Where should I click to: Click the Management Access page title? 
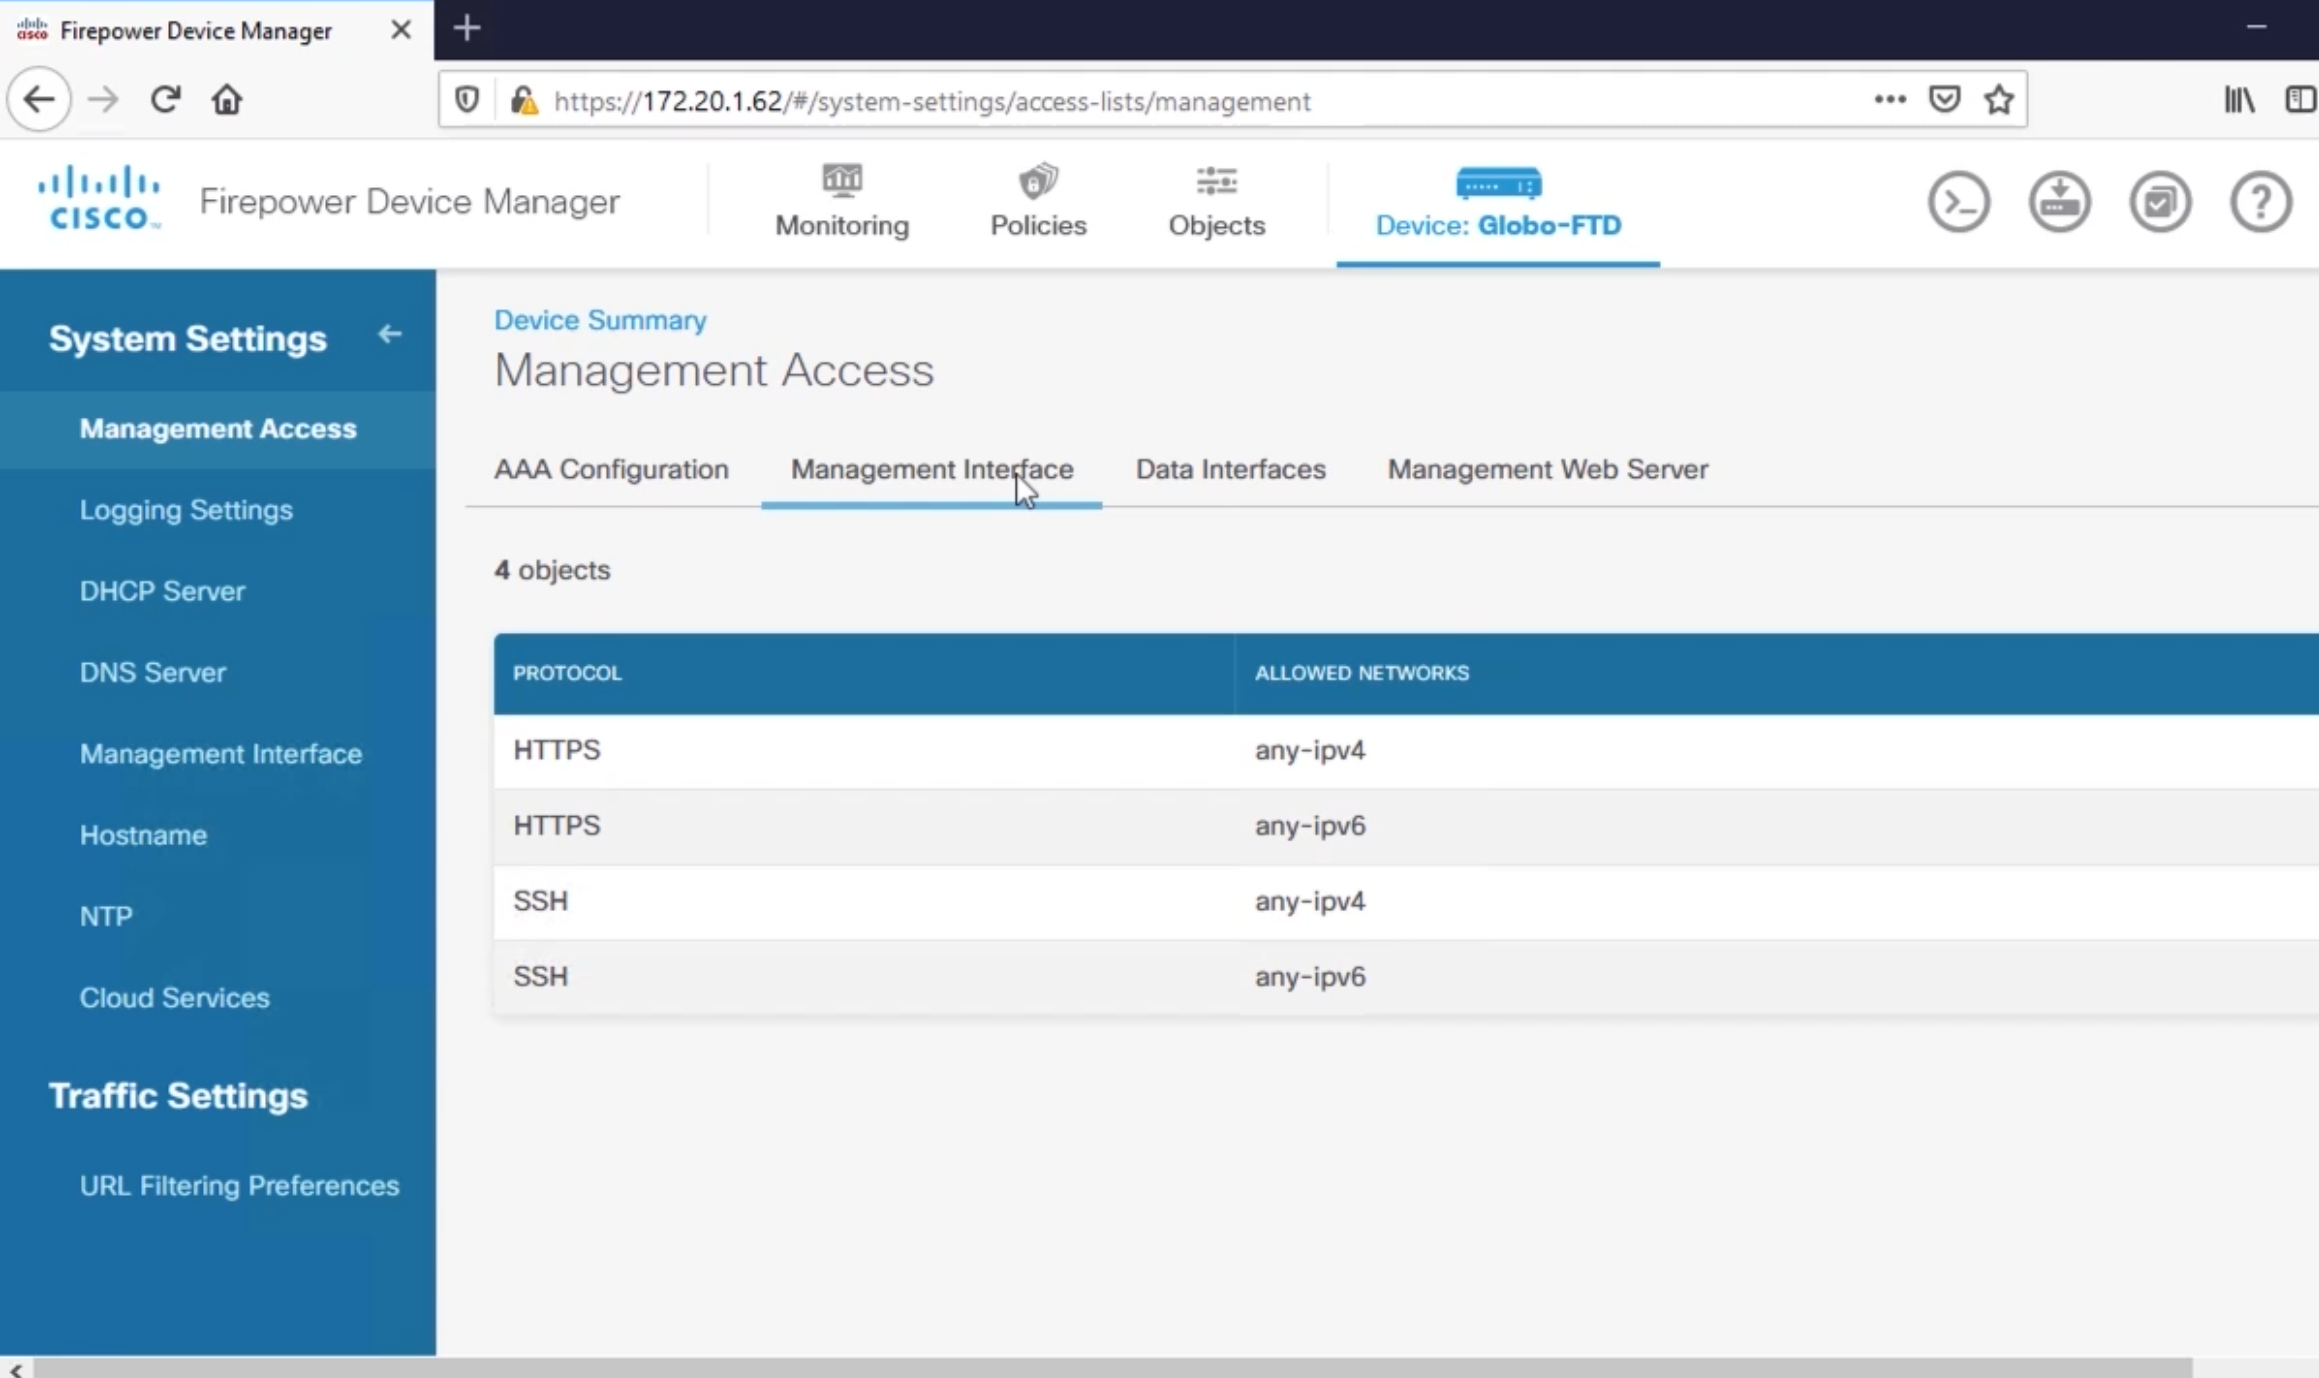[x=714, y=370]
